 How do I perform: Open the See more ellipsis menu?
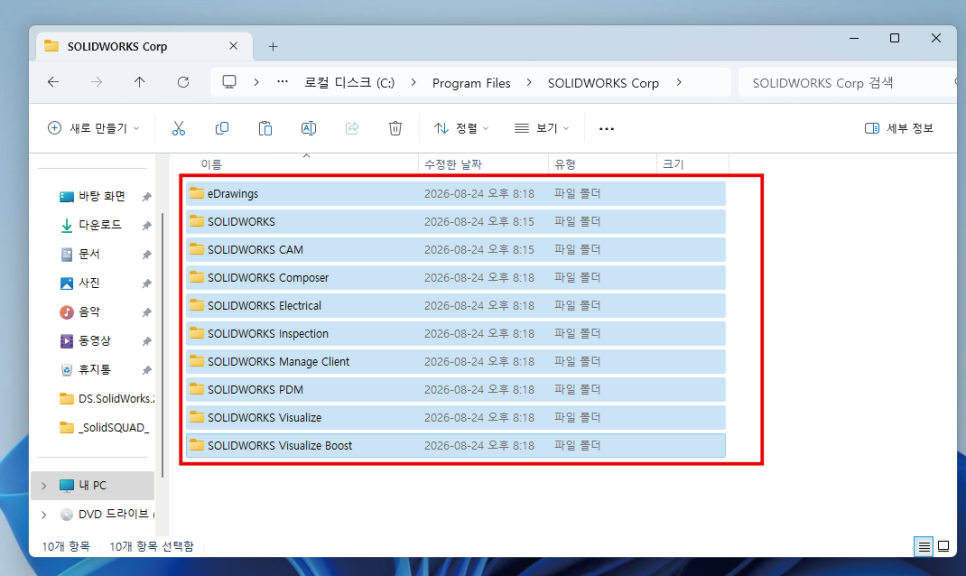[606, 129]
